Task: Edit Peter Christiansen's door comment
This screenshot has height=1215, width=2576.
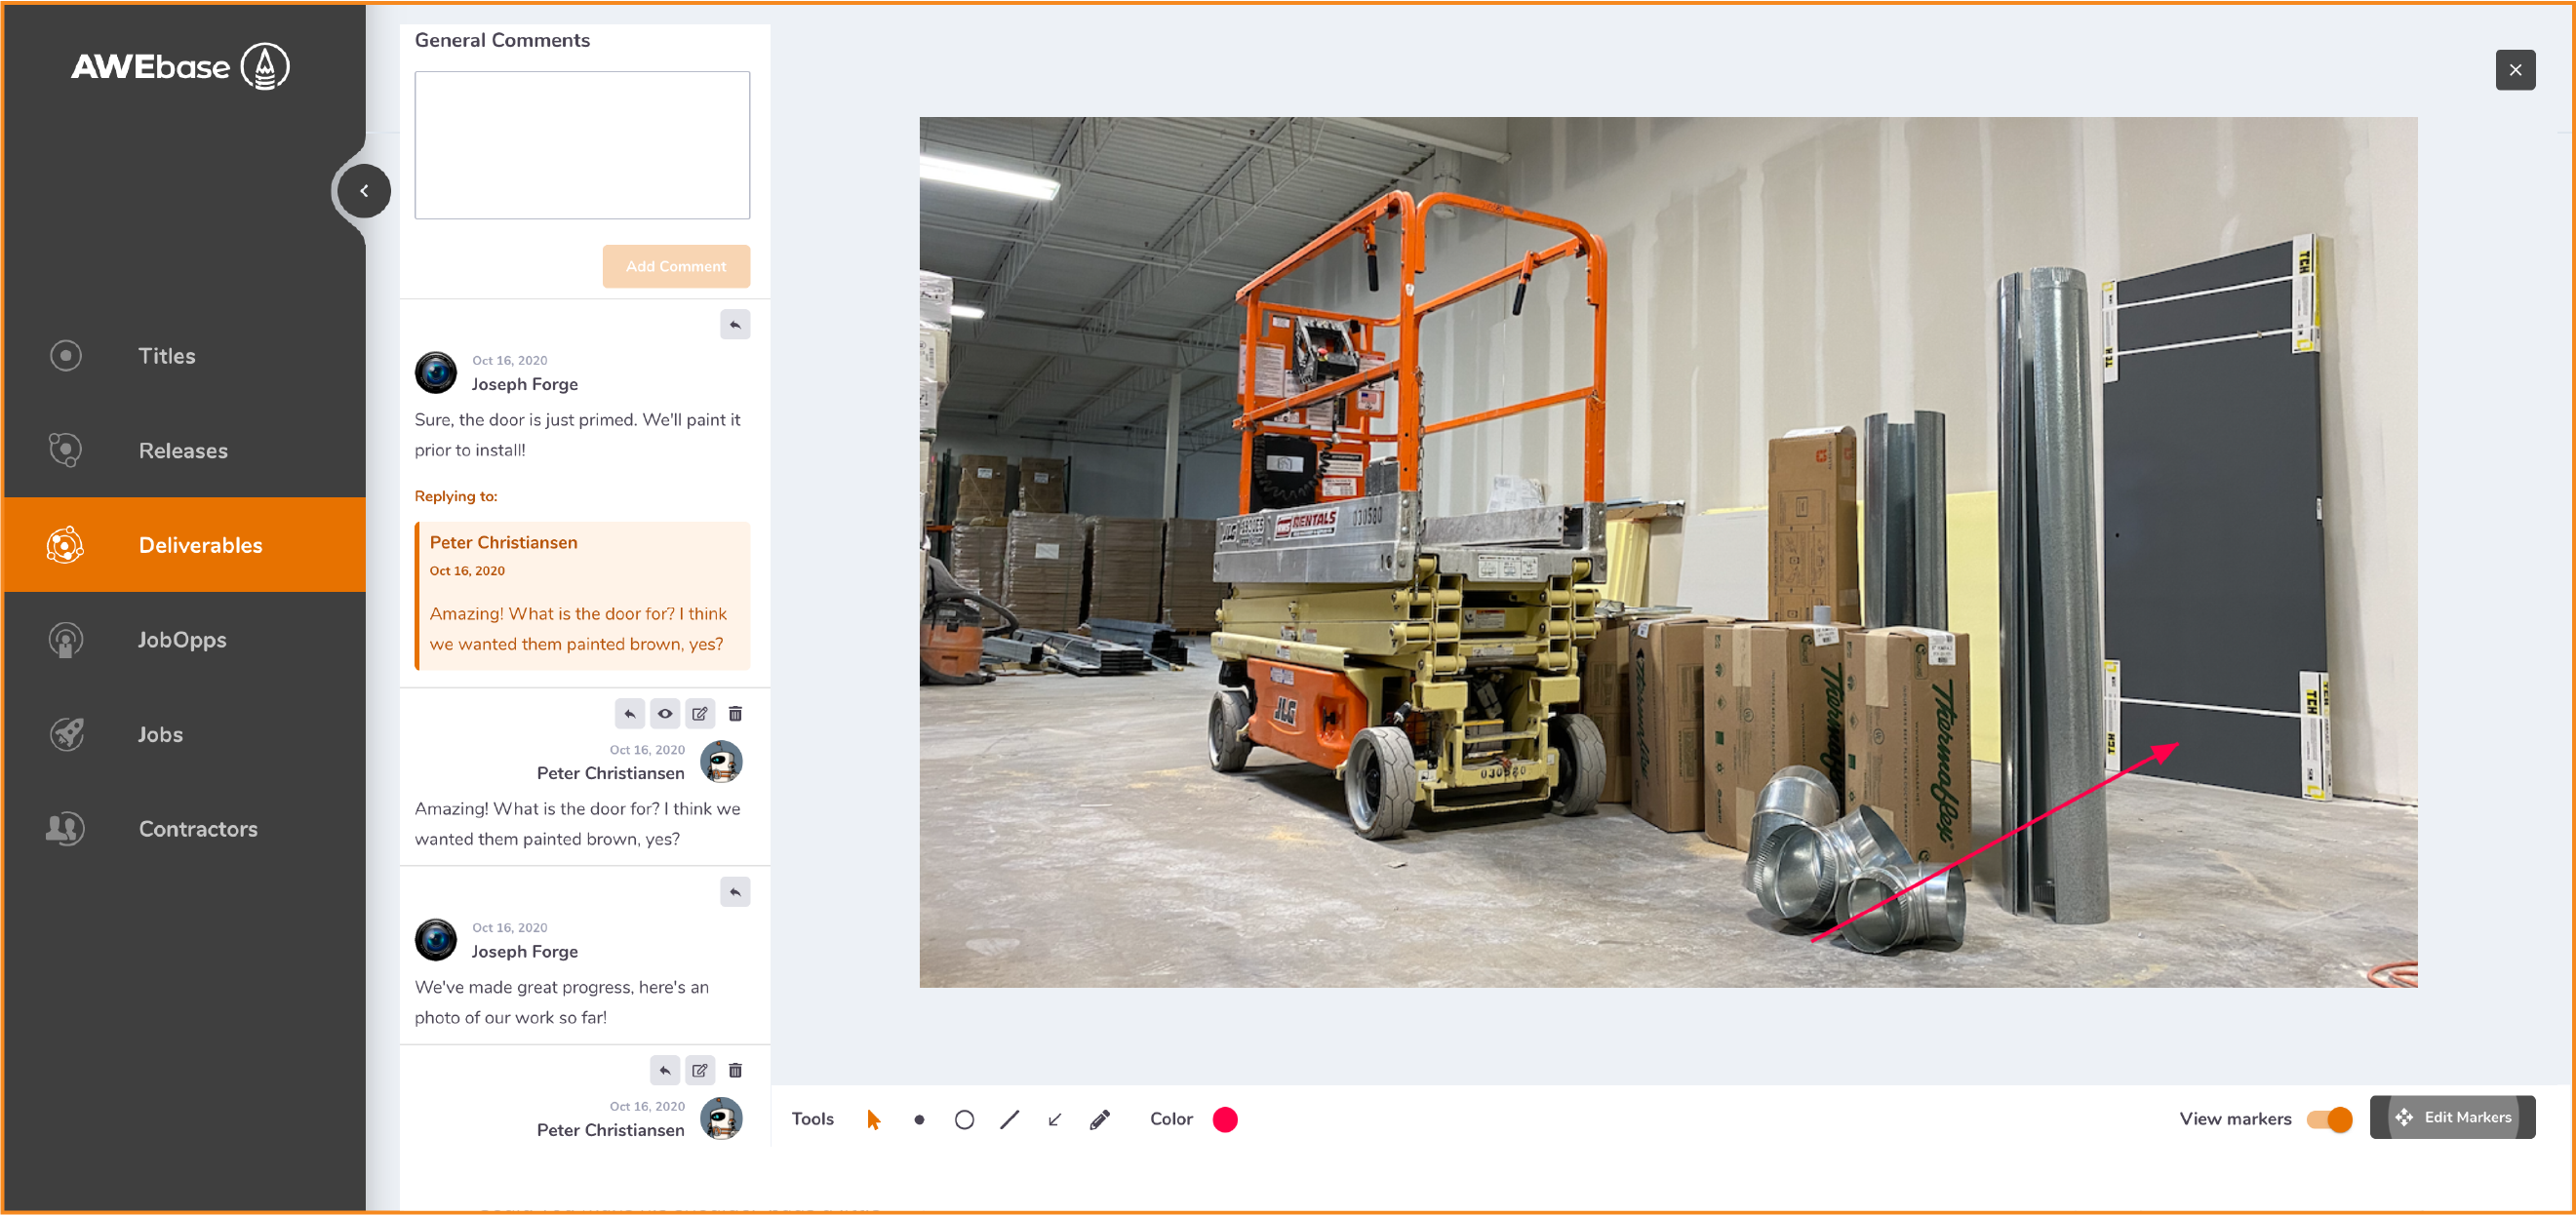Action: [x=700, y=713]
